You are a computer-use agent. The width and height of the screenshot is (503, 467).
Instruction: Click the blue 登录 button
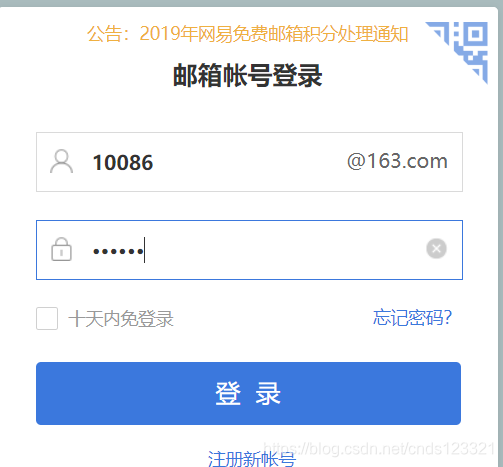click(x=248, y=393)
